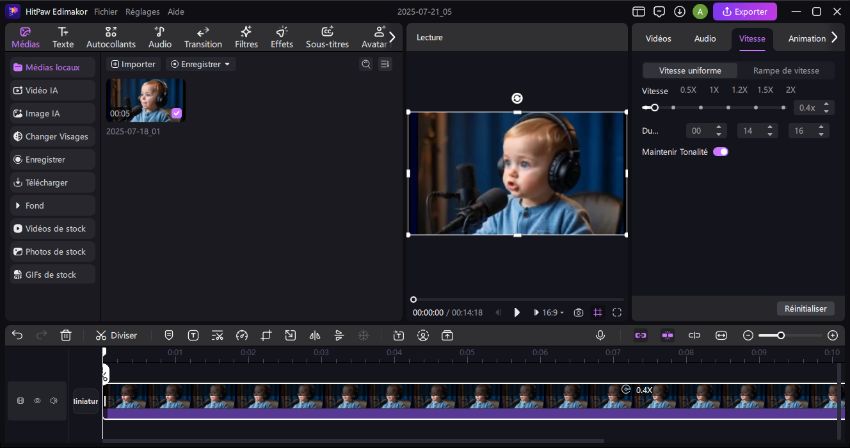Screen dimensions: 850x448
Task: Fit timeline to window icon
Action: pos(721,335)
